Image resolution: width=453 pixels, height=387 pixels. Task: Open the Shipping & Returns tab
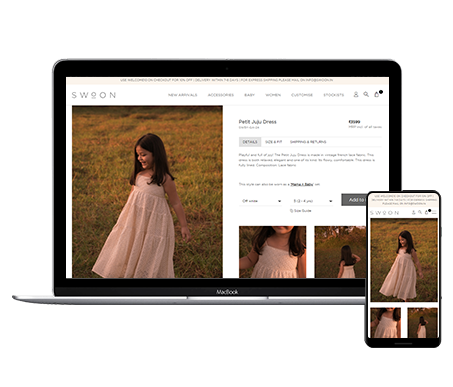tap(308, 142)
